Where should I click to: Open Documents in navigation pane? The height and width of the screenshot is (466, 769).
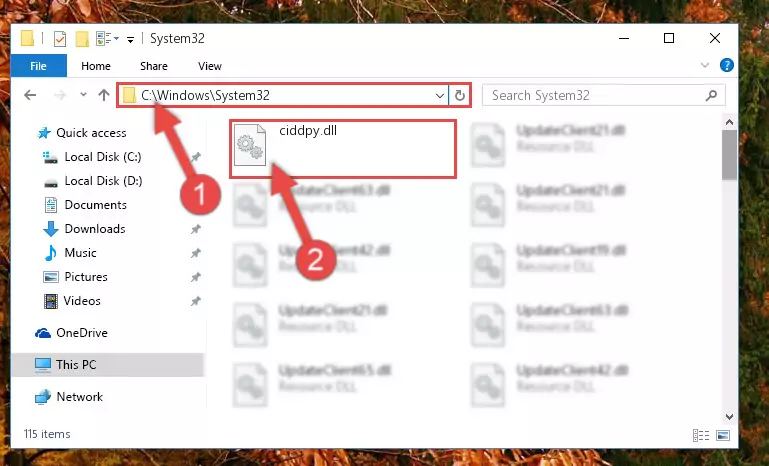click(96, 205)
